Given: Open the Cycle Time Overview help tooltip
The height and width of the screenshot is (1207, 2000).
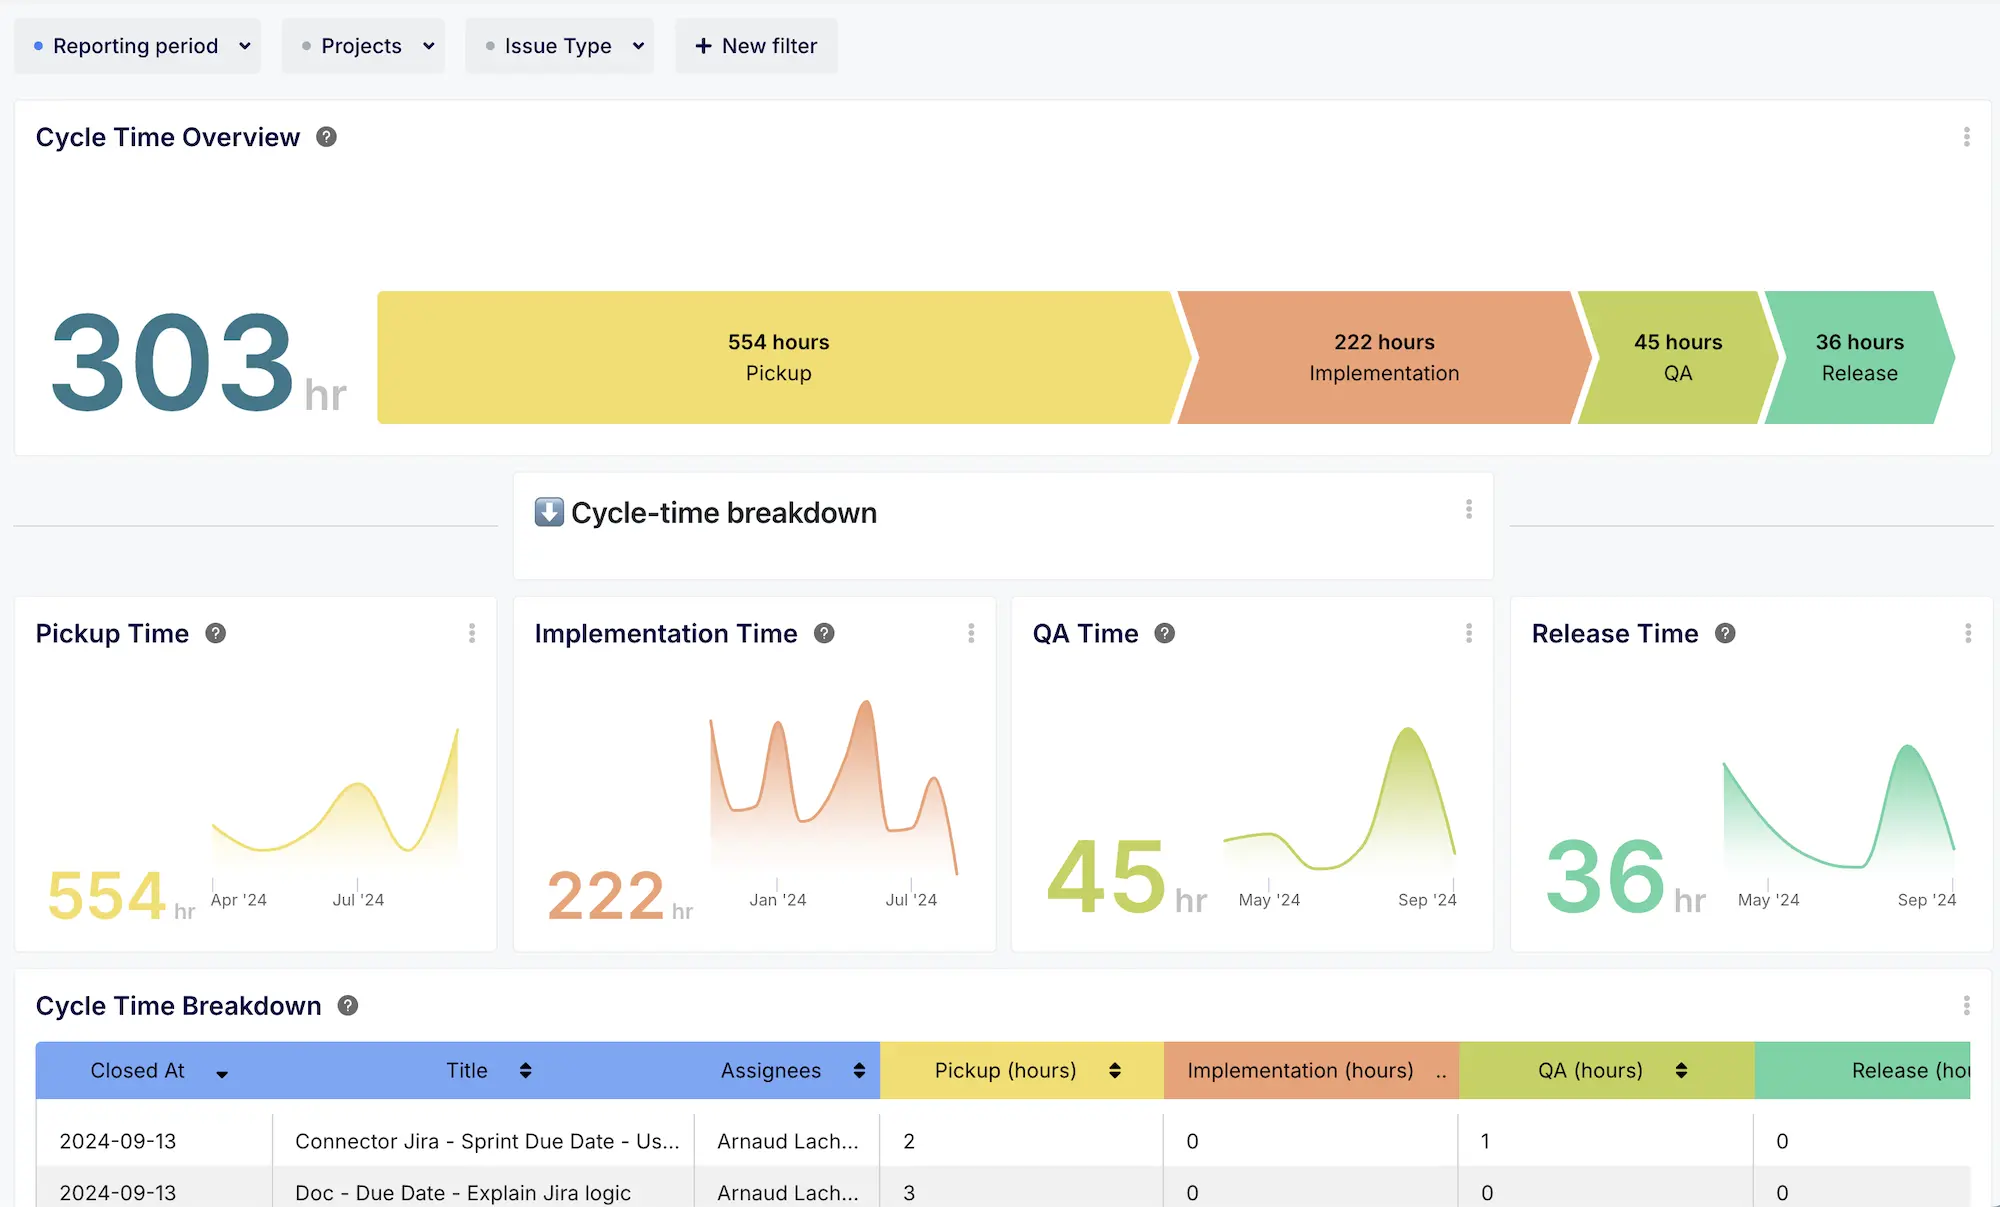Looking at the screenshot, I should pos(325,137).
